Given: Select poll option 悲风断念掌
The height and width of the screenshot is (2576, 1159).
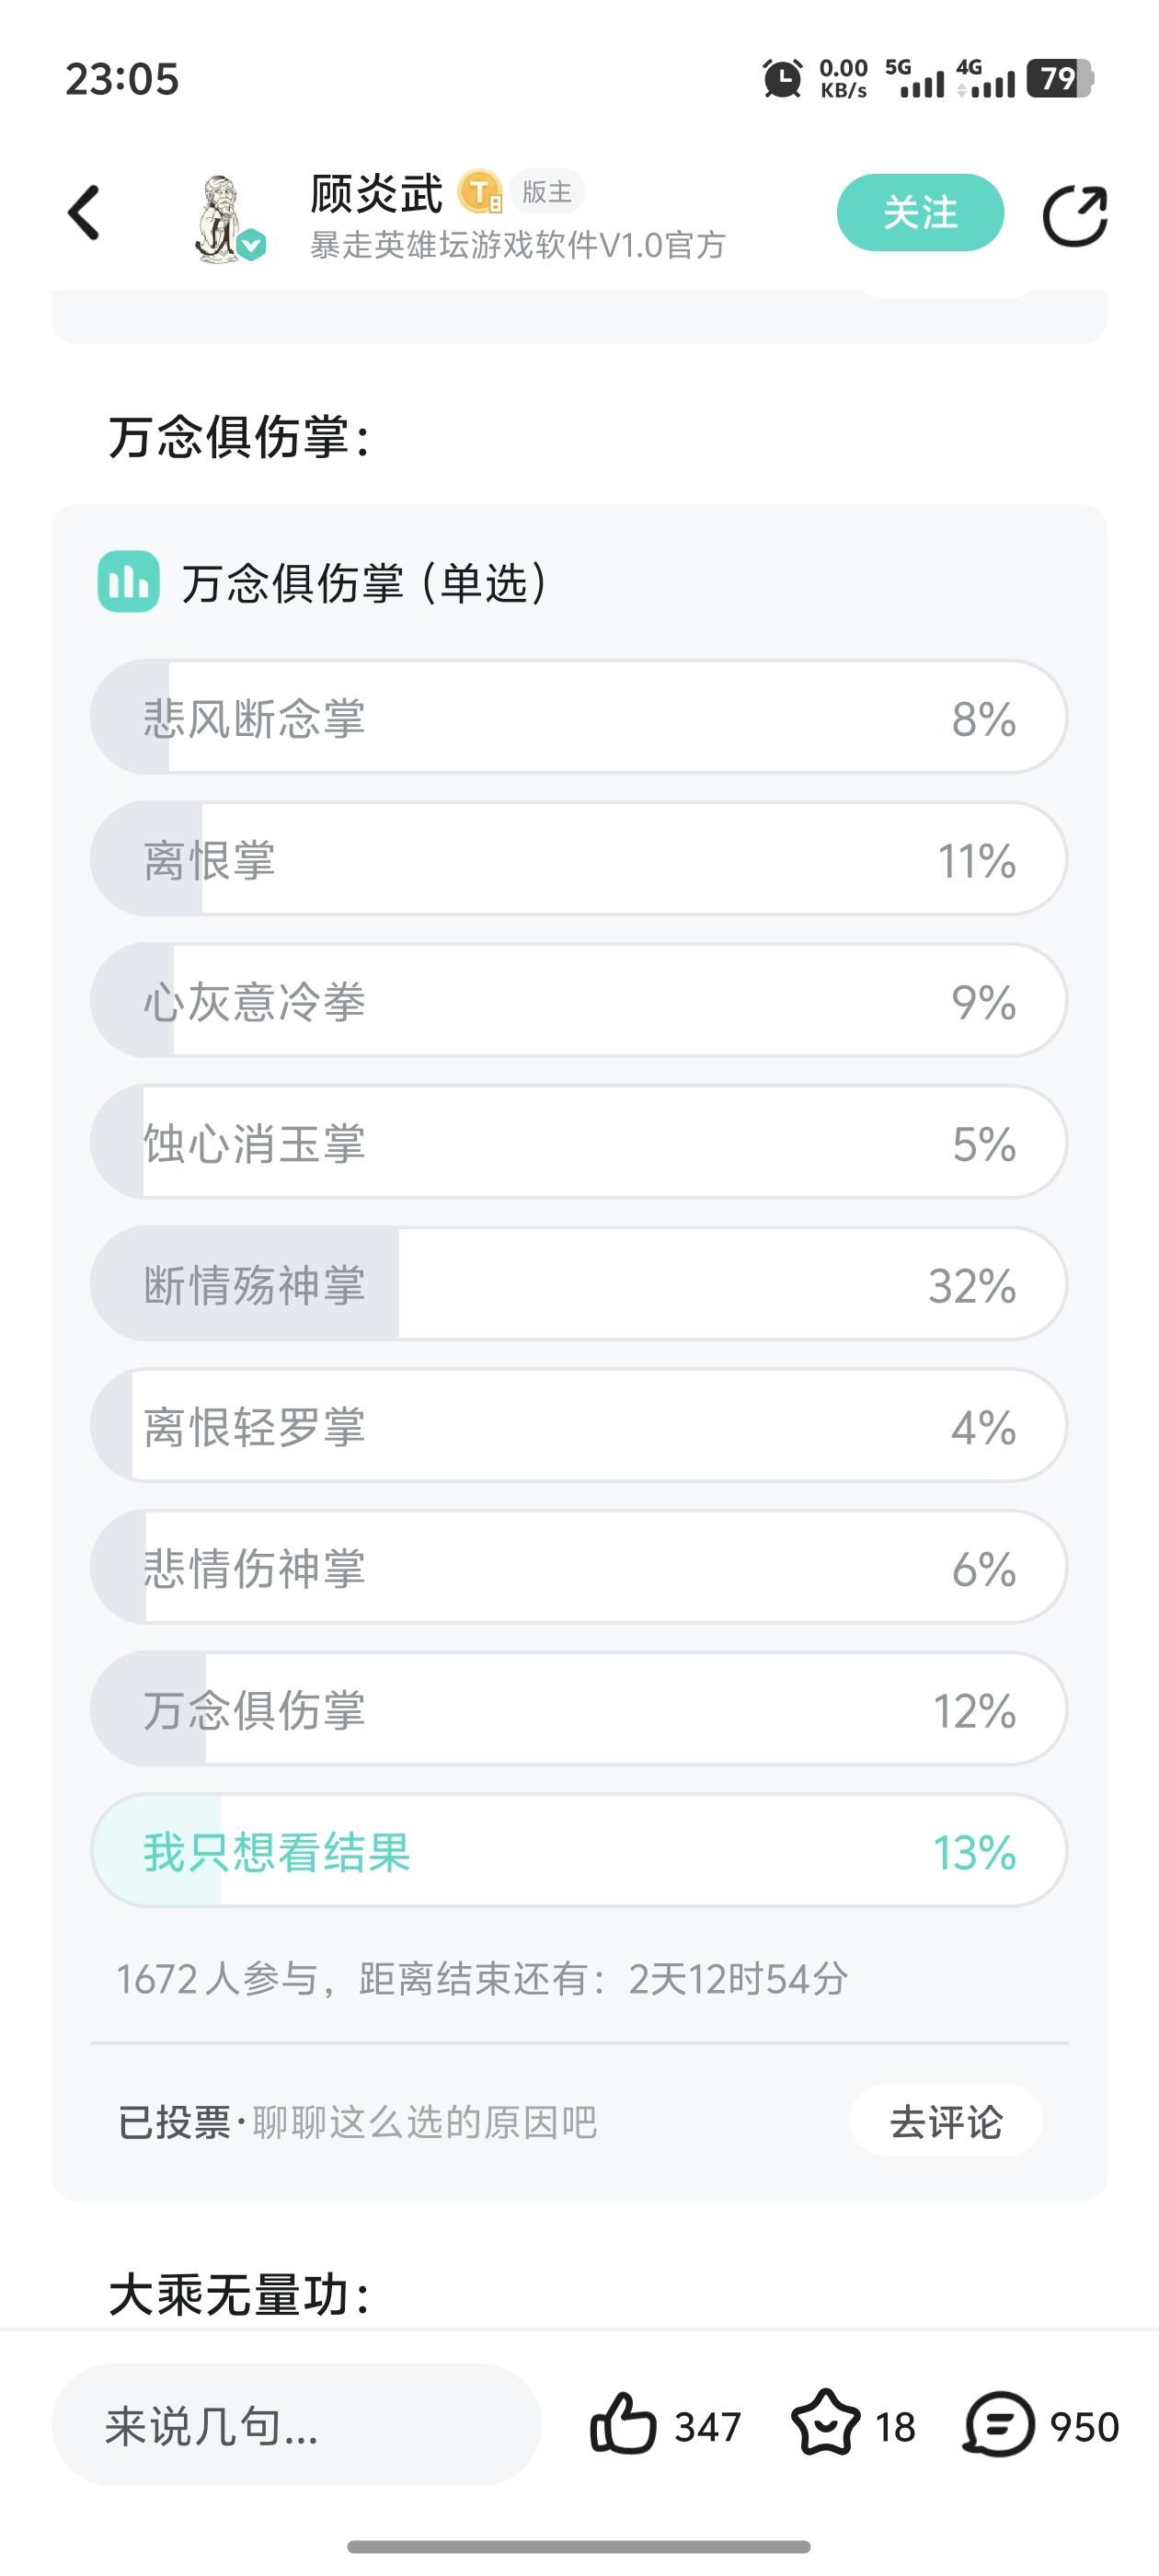Looking at the screenshot, I should click(x=578, y=717).
